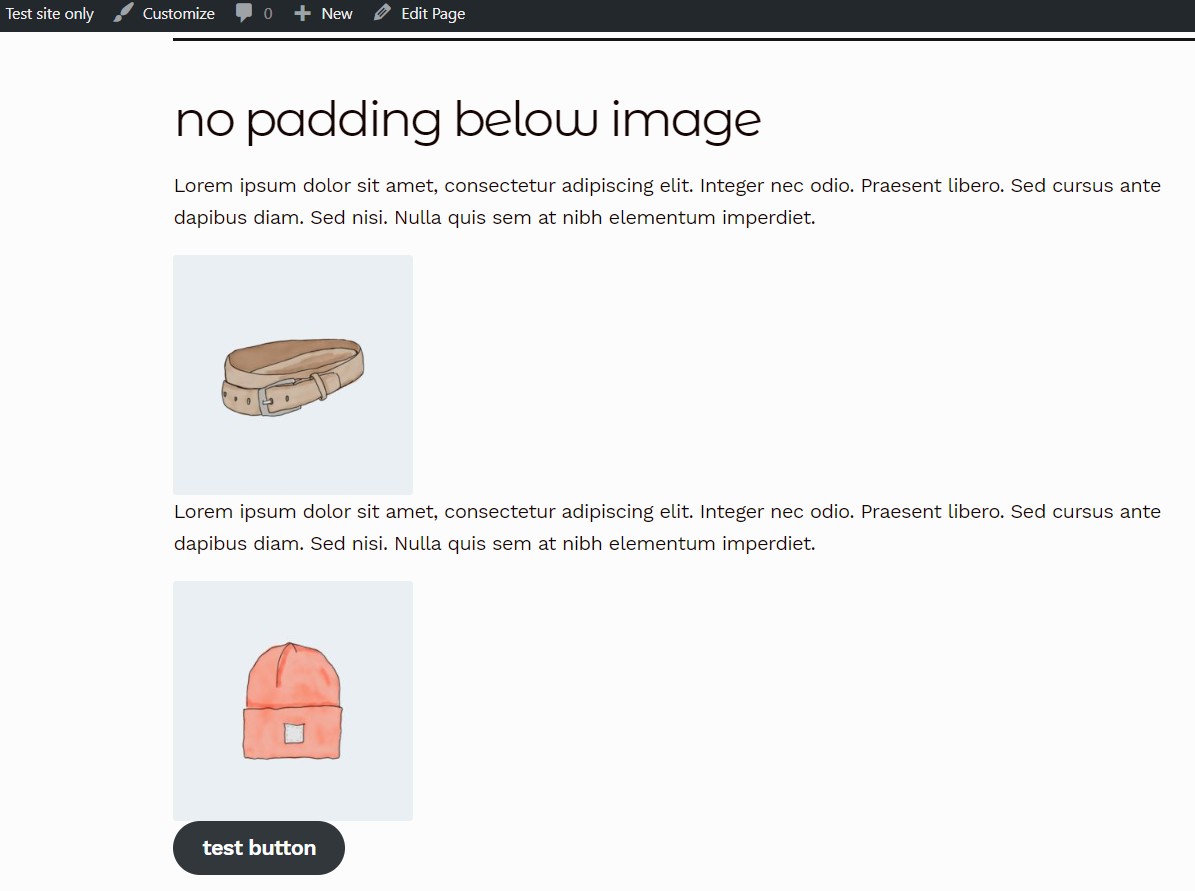
Task: Open "Edit Page" from the admin bar
Action: (419, 13)
